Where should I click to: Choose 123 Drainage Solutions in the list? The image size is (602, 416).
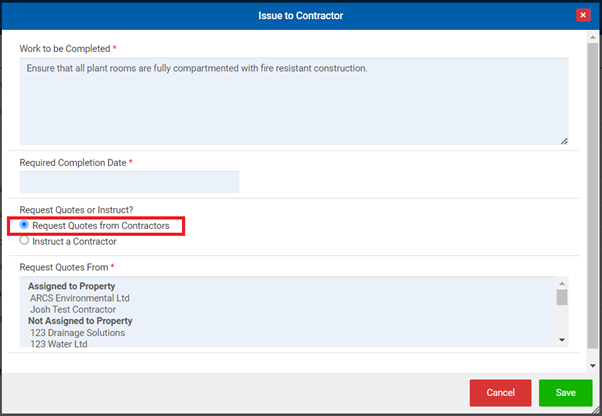[x=78, y=332]
